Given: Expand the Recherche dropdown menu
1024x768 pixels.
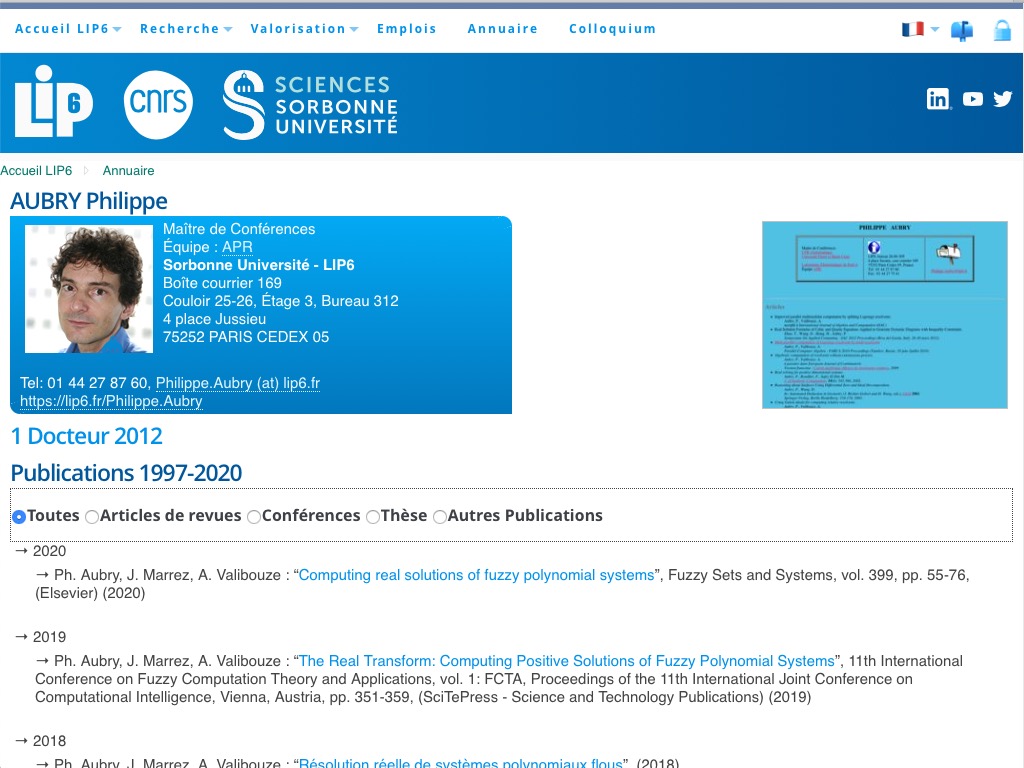Looking at the screenshot, I should (x=186, y=29).
